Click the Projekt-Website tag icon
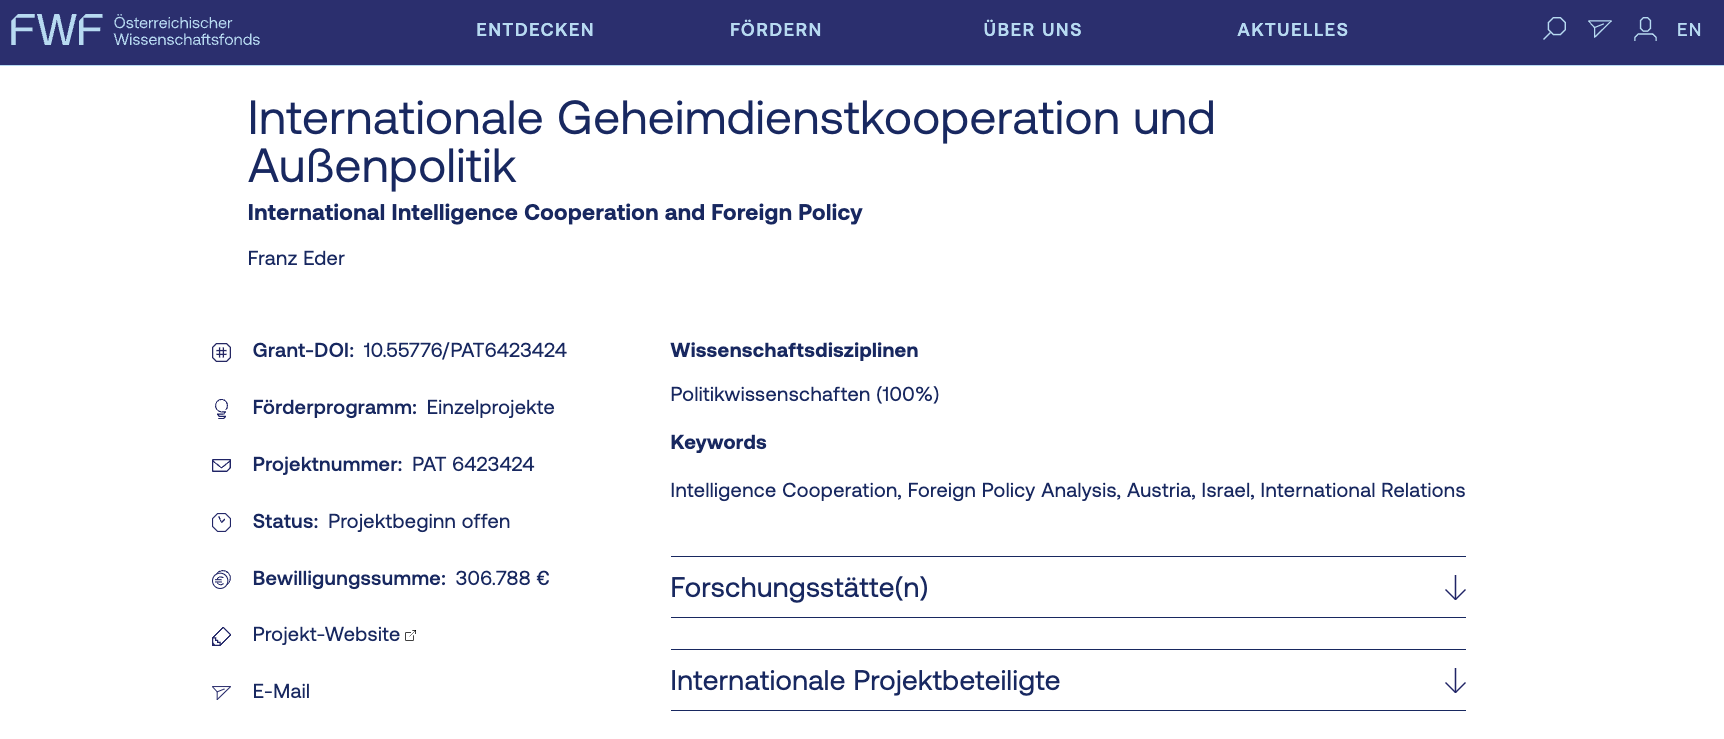The width and height of the screenshot is (1724, 739). (x=222, y=636)
